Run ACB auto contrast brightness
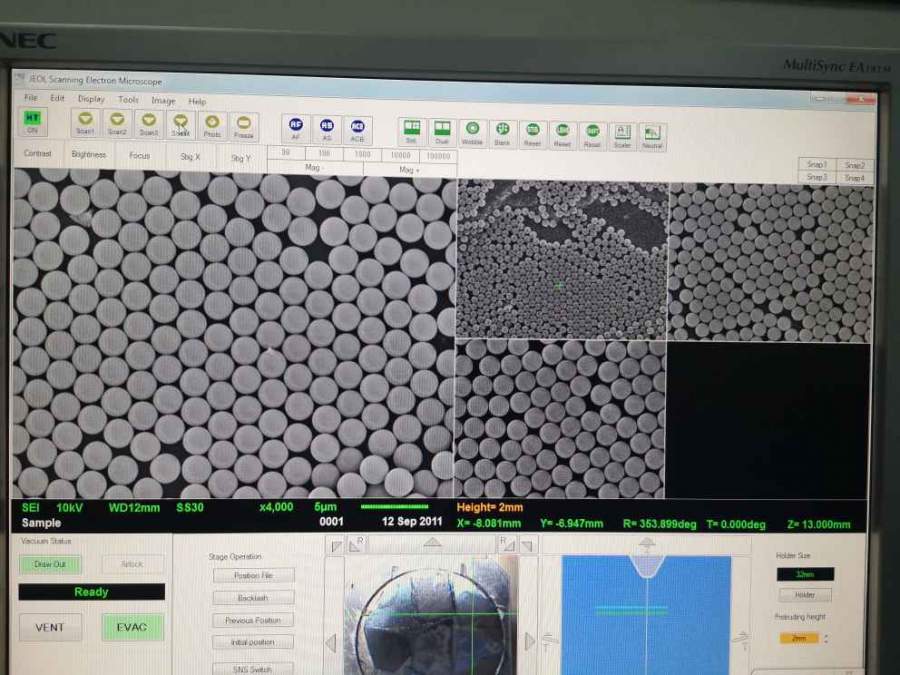Image resolution: width=900 pixels, height=675 pixels. 357,129
